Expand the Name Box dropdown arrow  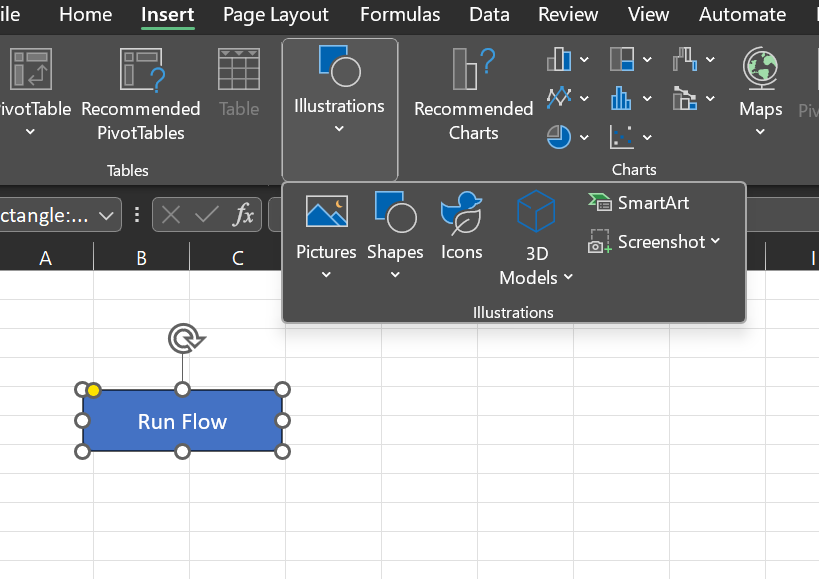106,215
